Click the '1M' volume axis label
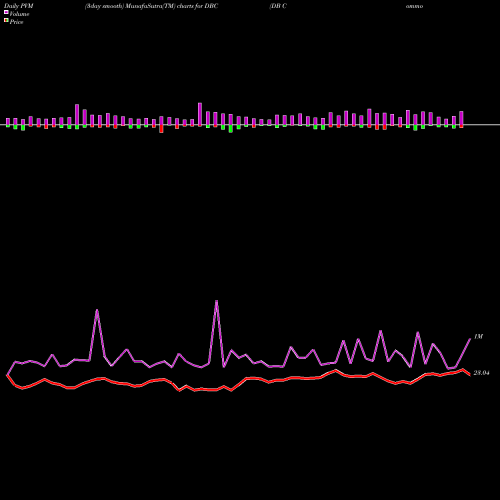The height and width of the screenshot is (500, 500). click(478, 337)
